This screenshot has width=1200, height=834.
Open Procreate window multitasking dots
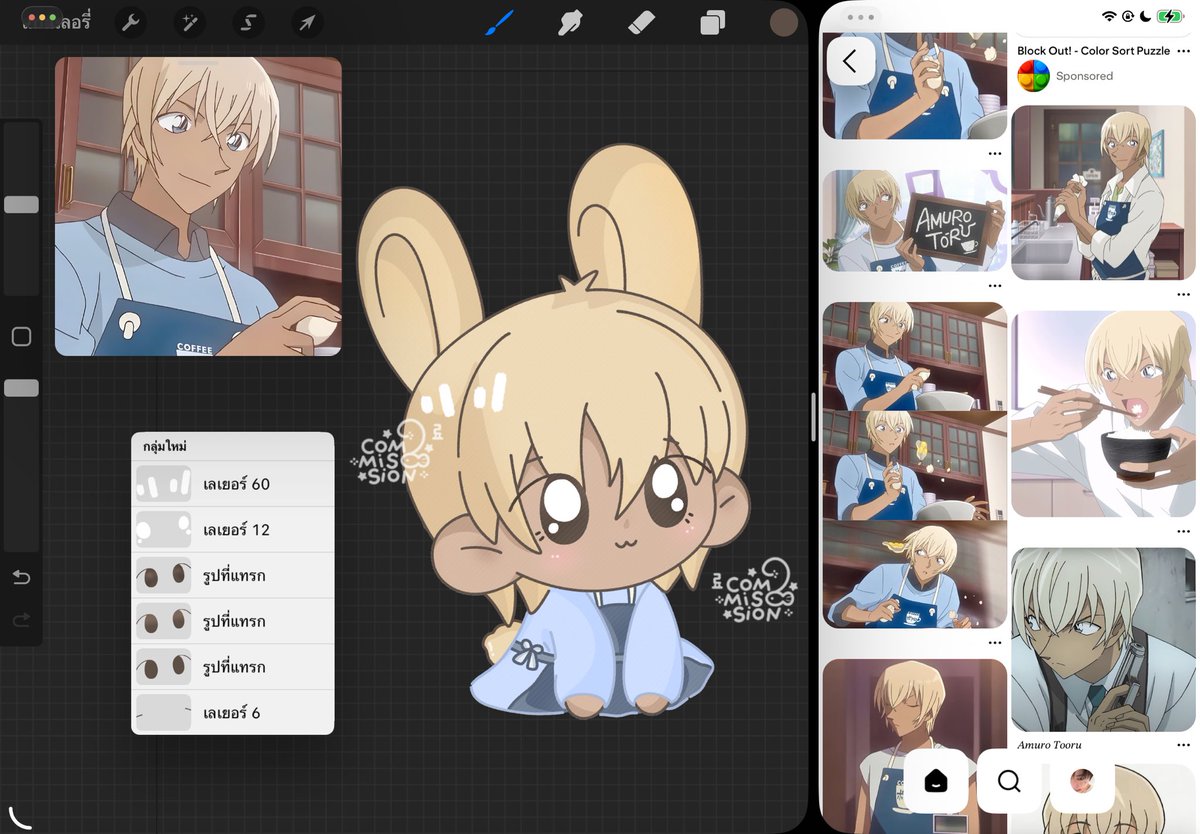pos(42,18)
